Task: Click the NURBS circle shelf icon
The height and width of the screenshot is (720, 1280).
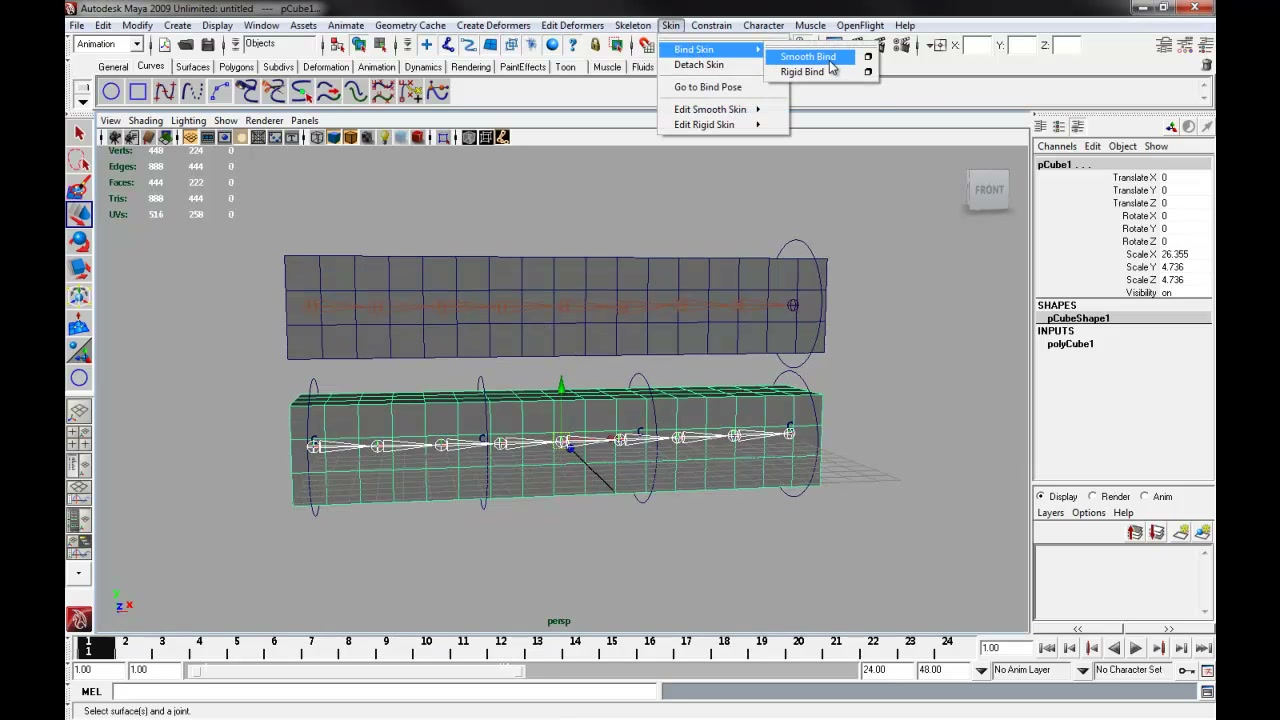Action: tap(111, 92)
